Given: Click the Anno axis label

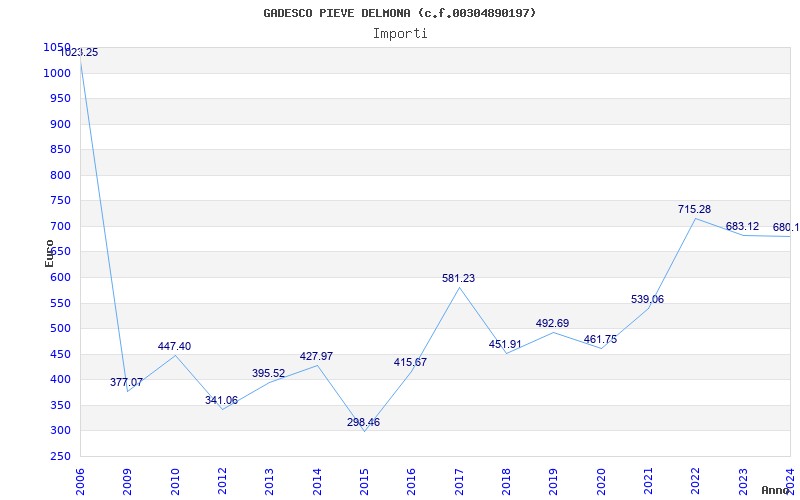Looking at the screenshot, I should click(775, 490).
